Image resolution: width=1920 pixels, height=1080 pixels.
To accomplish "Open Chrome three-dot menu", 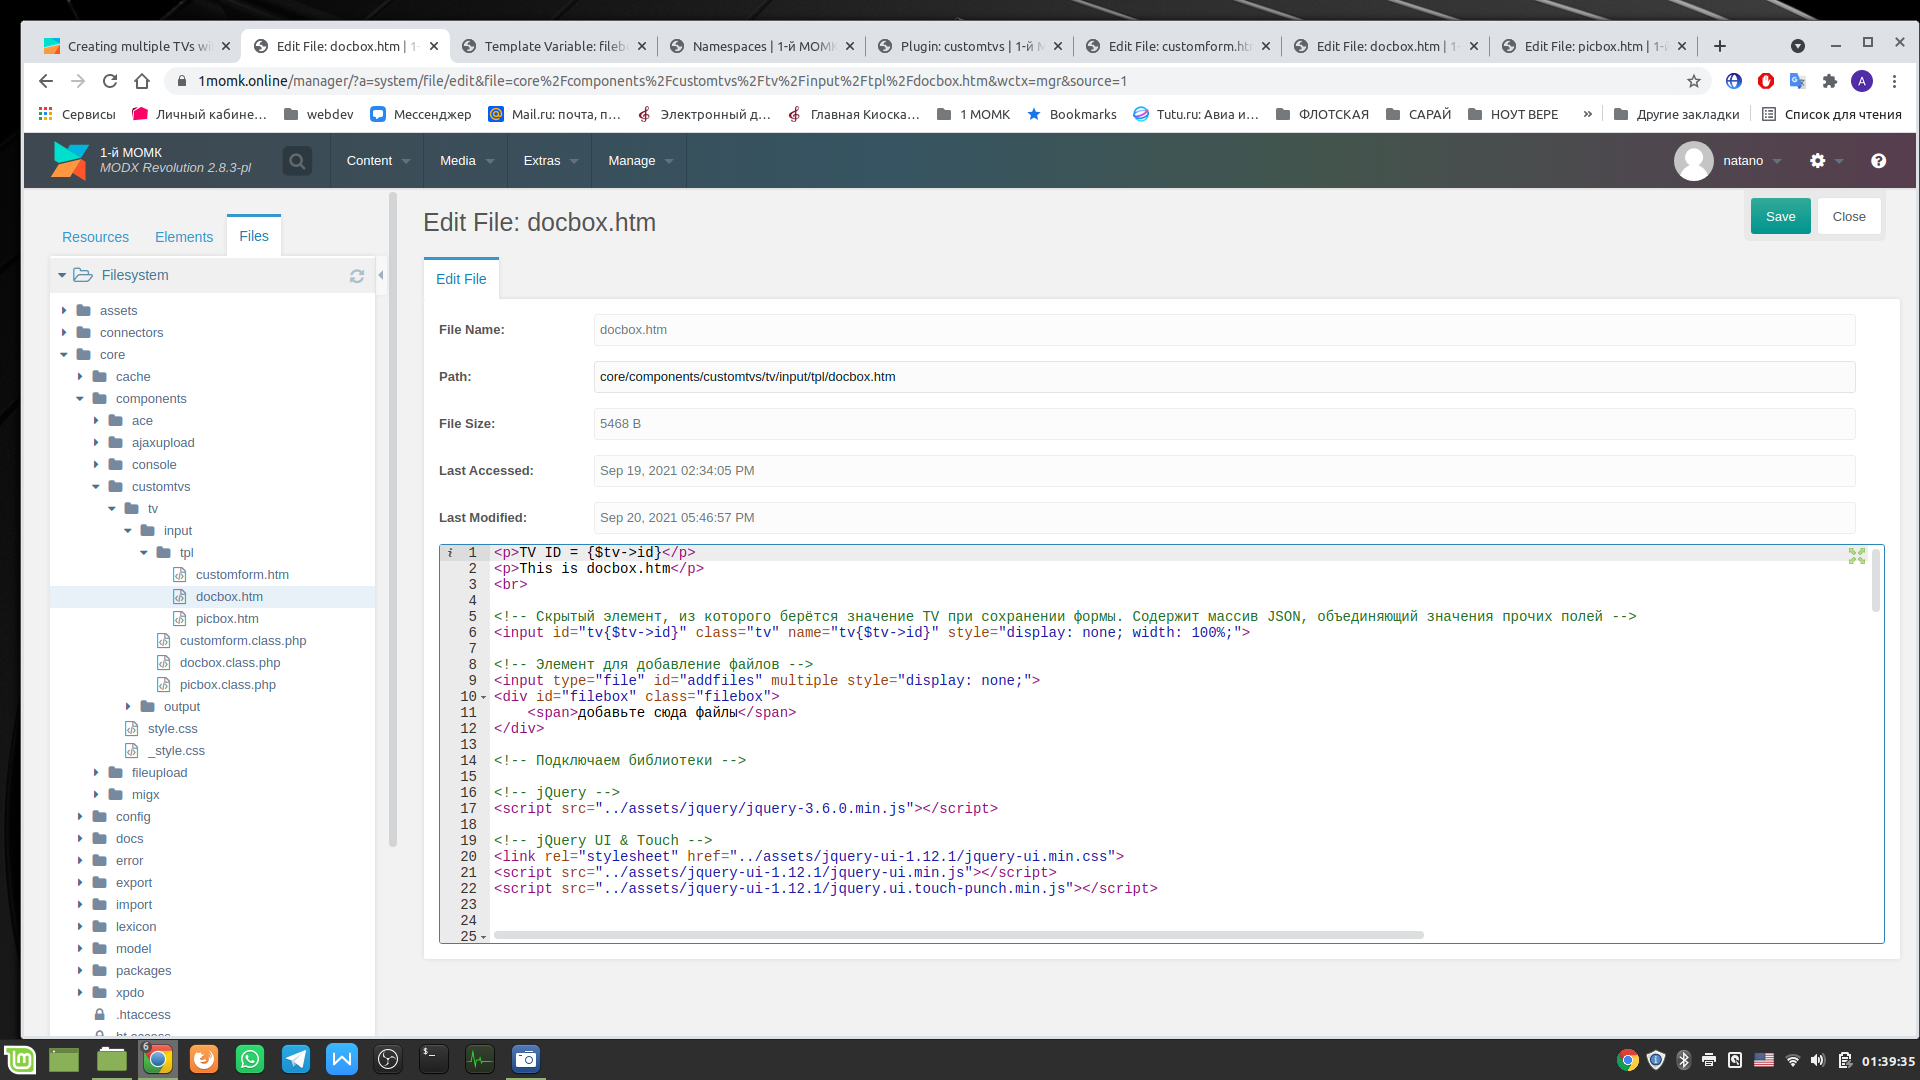I will click(1894, 81).
